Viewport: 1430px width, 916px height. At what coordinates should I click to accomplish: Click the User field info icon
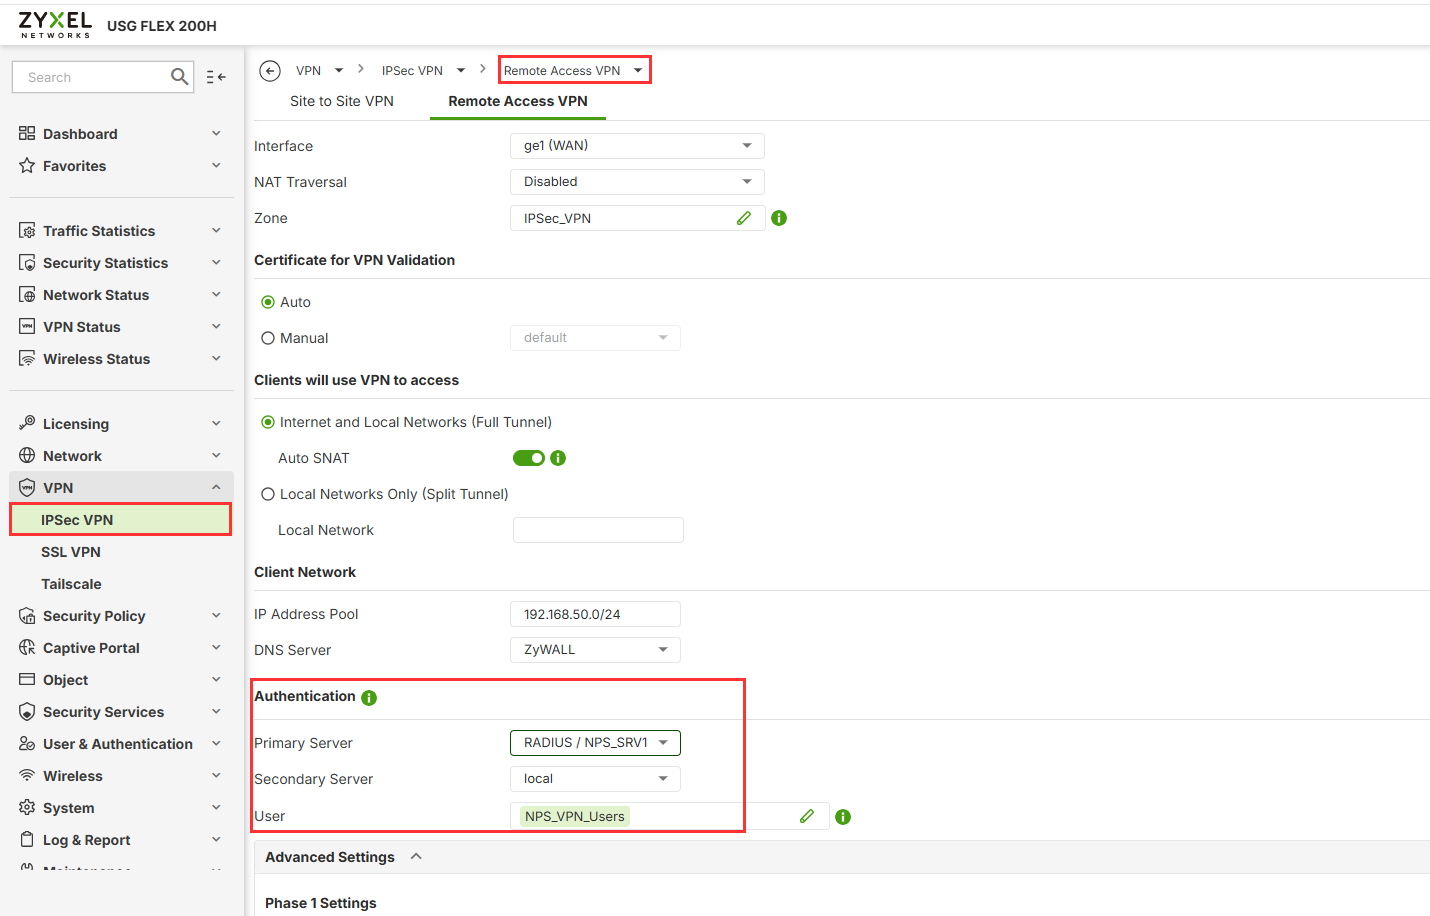tap(843, 817)
